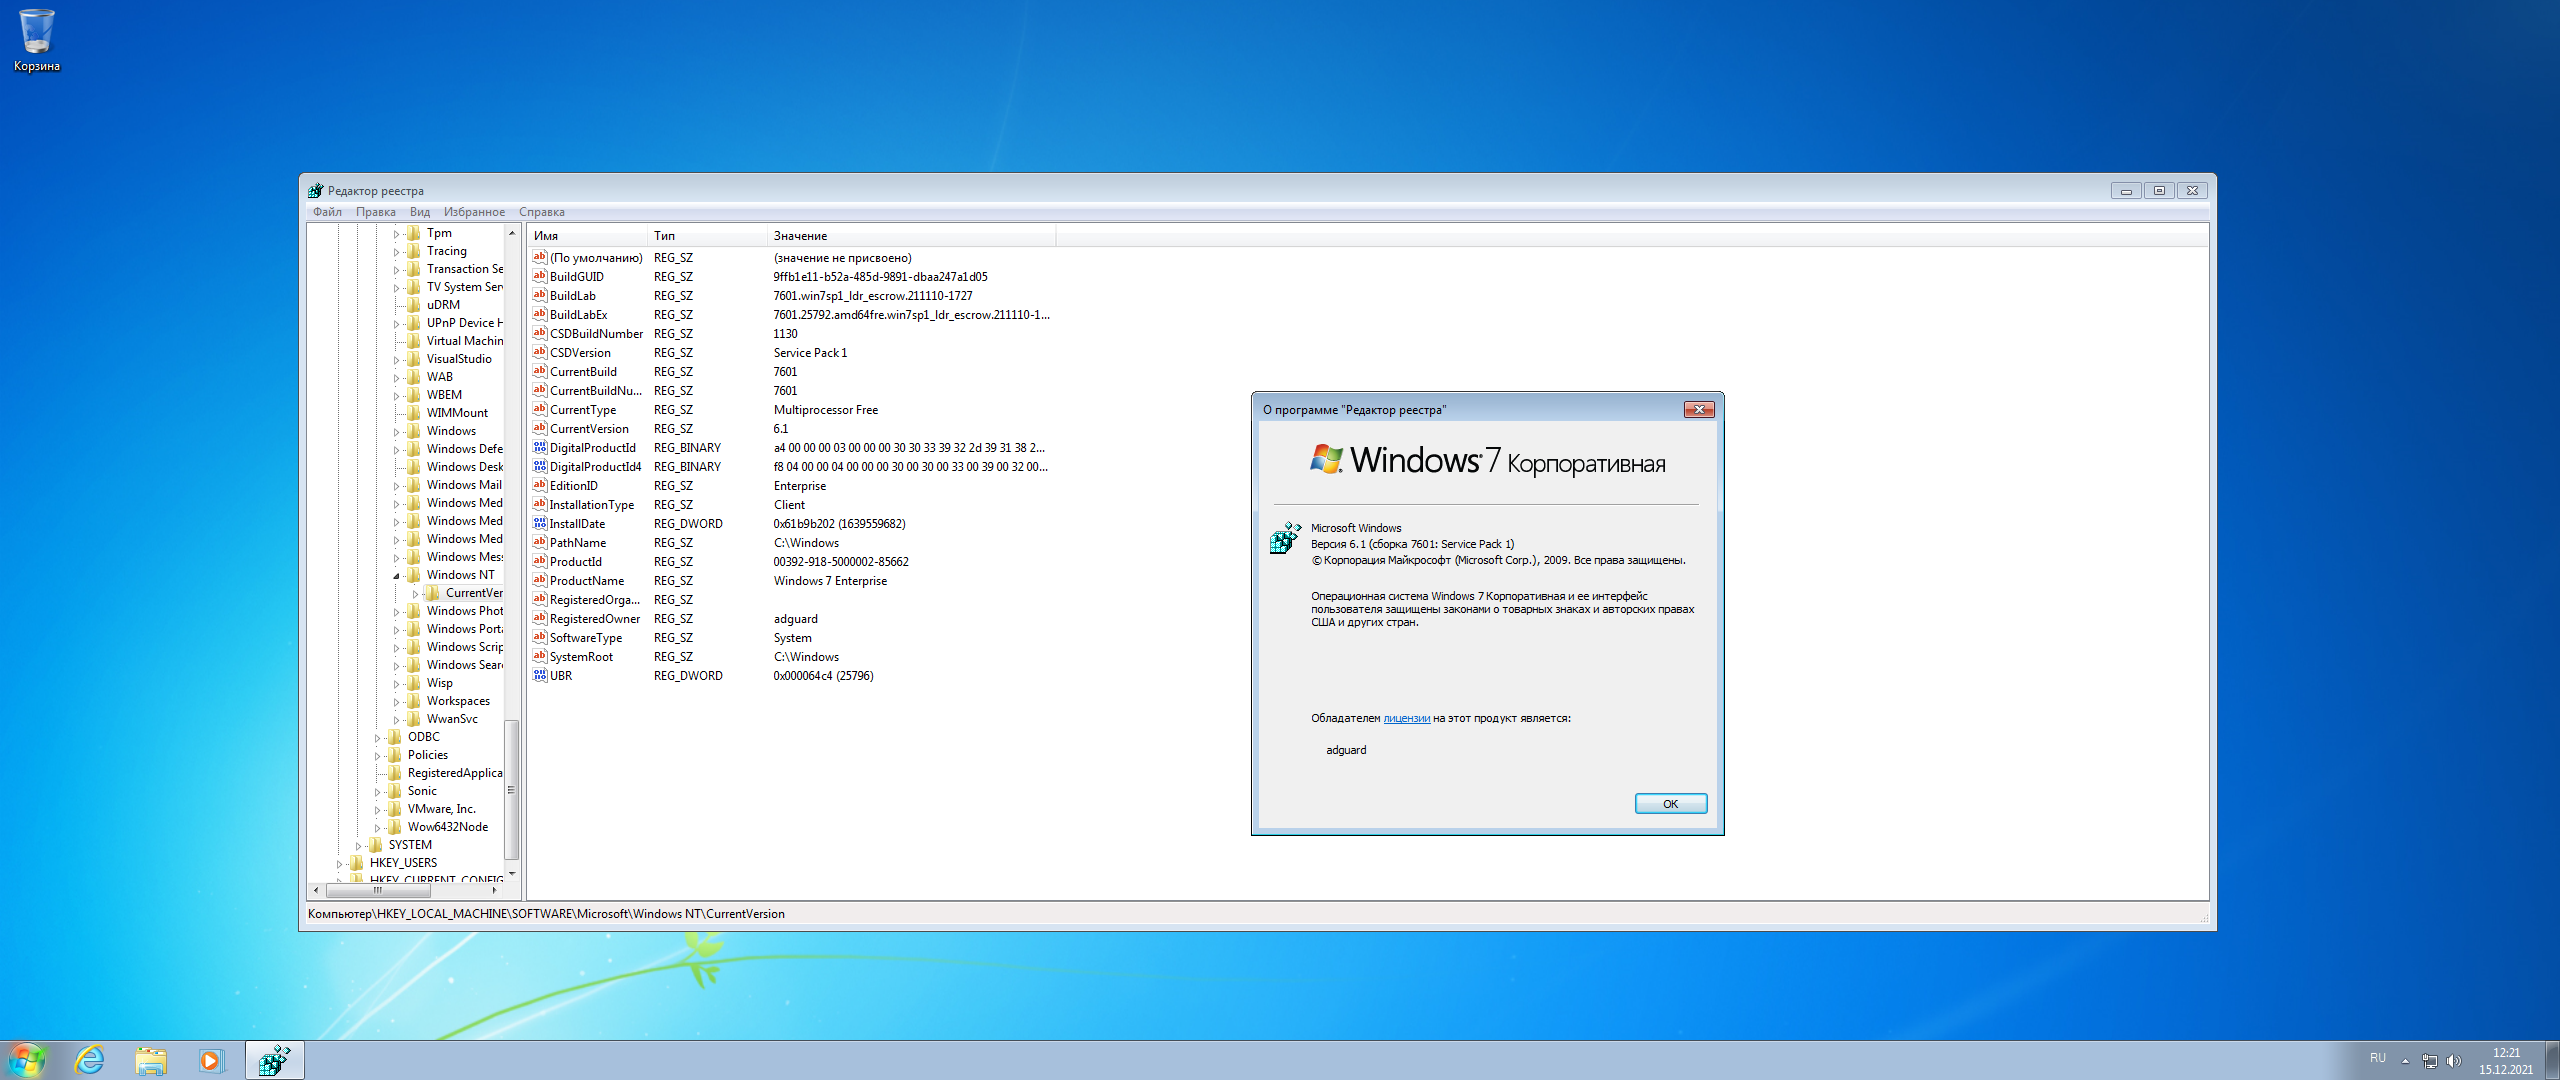
Task: Show hidden tray icons arrow
Action: pos(2405,1061)
